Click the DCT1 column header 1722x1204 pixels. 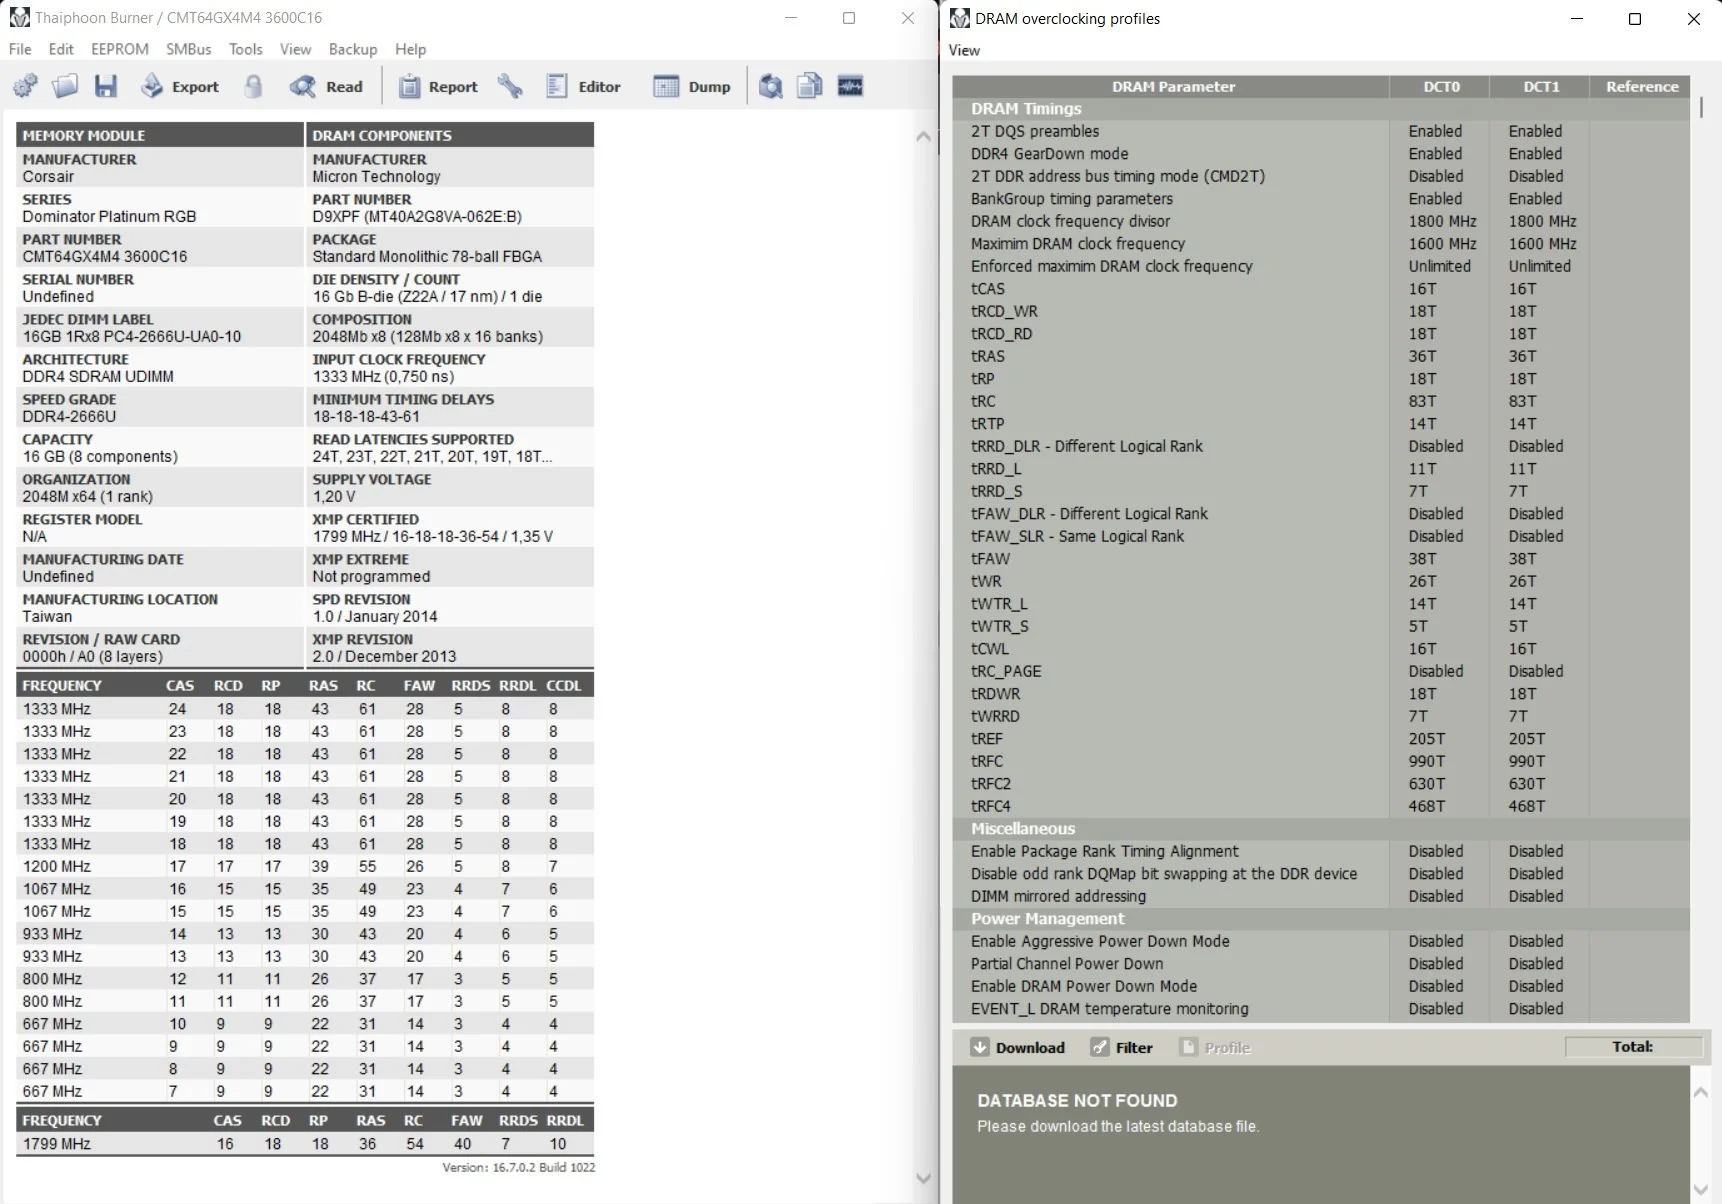coord(1540,87)
